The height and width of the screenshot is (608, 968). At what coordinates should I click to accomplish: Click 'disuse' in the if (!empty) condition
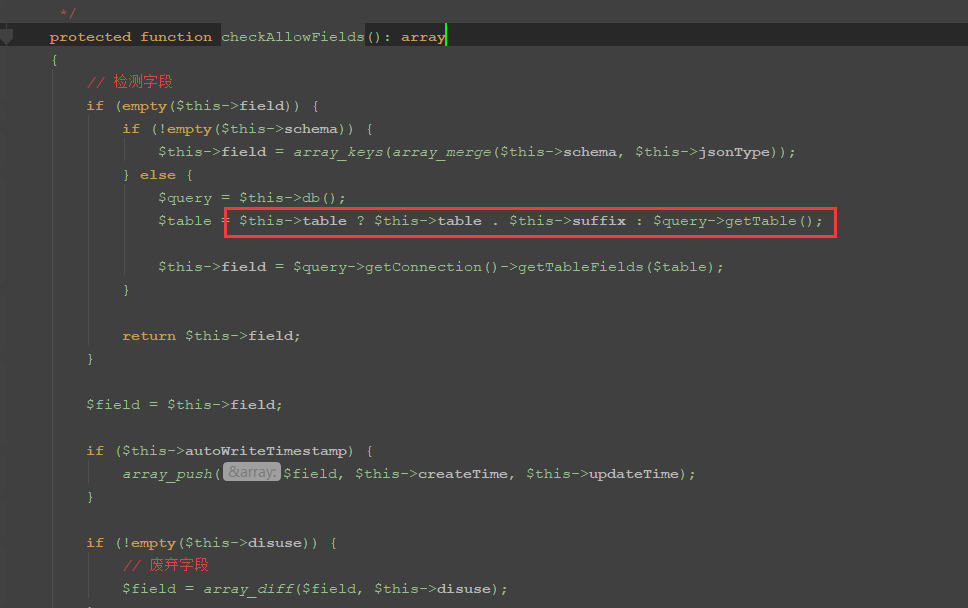click(275, 543)
